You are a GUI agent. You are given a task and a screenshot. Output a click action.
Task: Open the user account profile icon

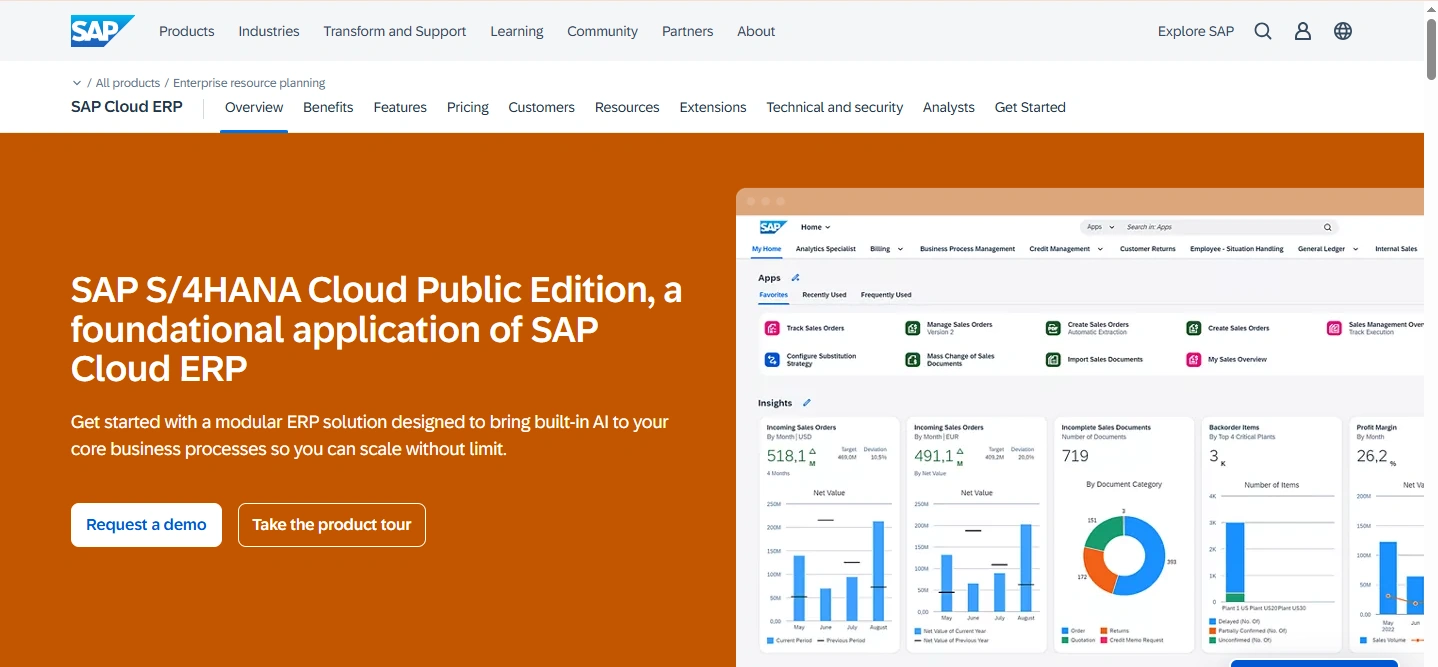pyautogui.click(x=1303, y=31)
